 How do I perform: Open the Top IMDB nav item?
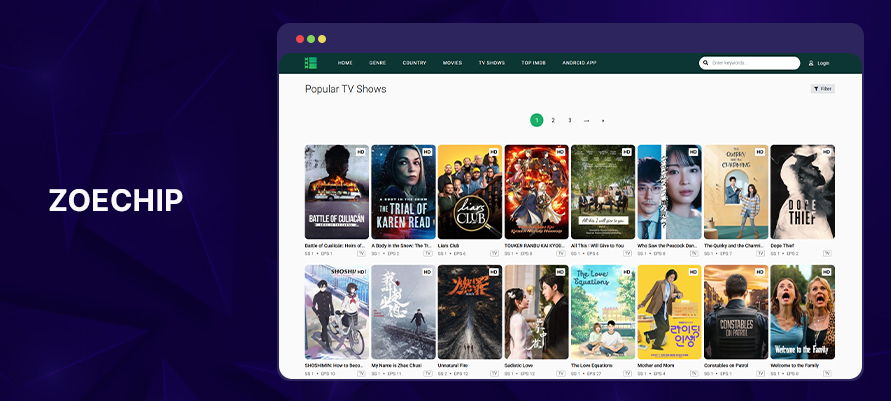(x=534, y=63)
